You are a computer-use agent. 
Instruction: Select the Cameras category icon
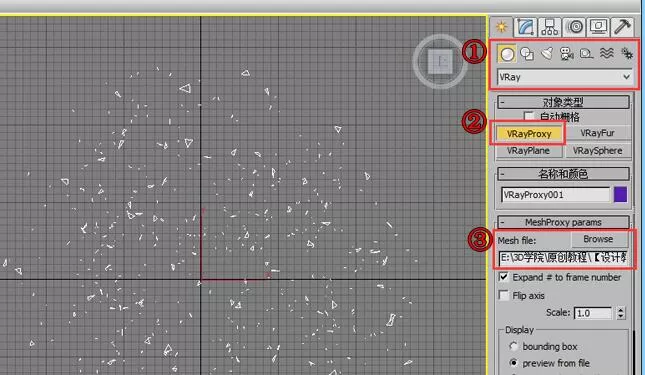point(566,54)
